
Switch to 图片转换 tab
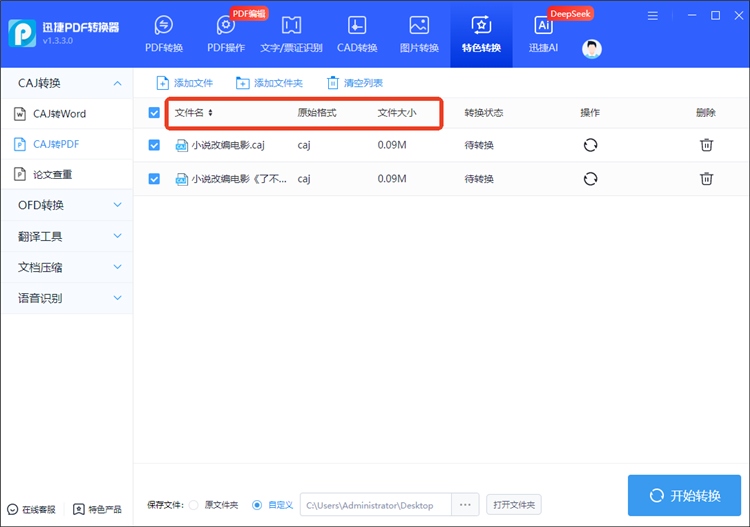point(419,34)
